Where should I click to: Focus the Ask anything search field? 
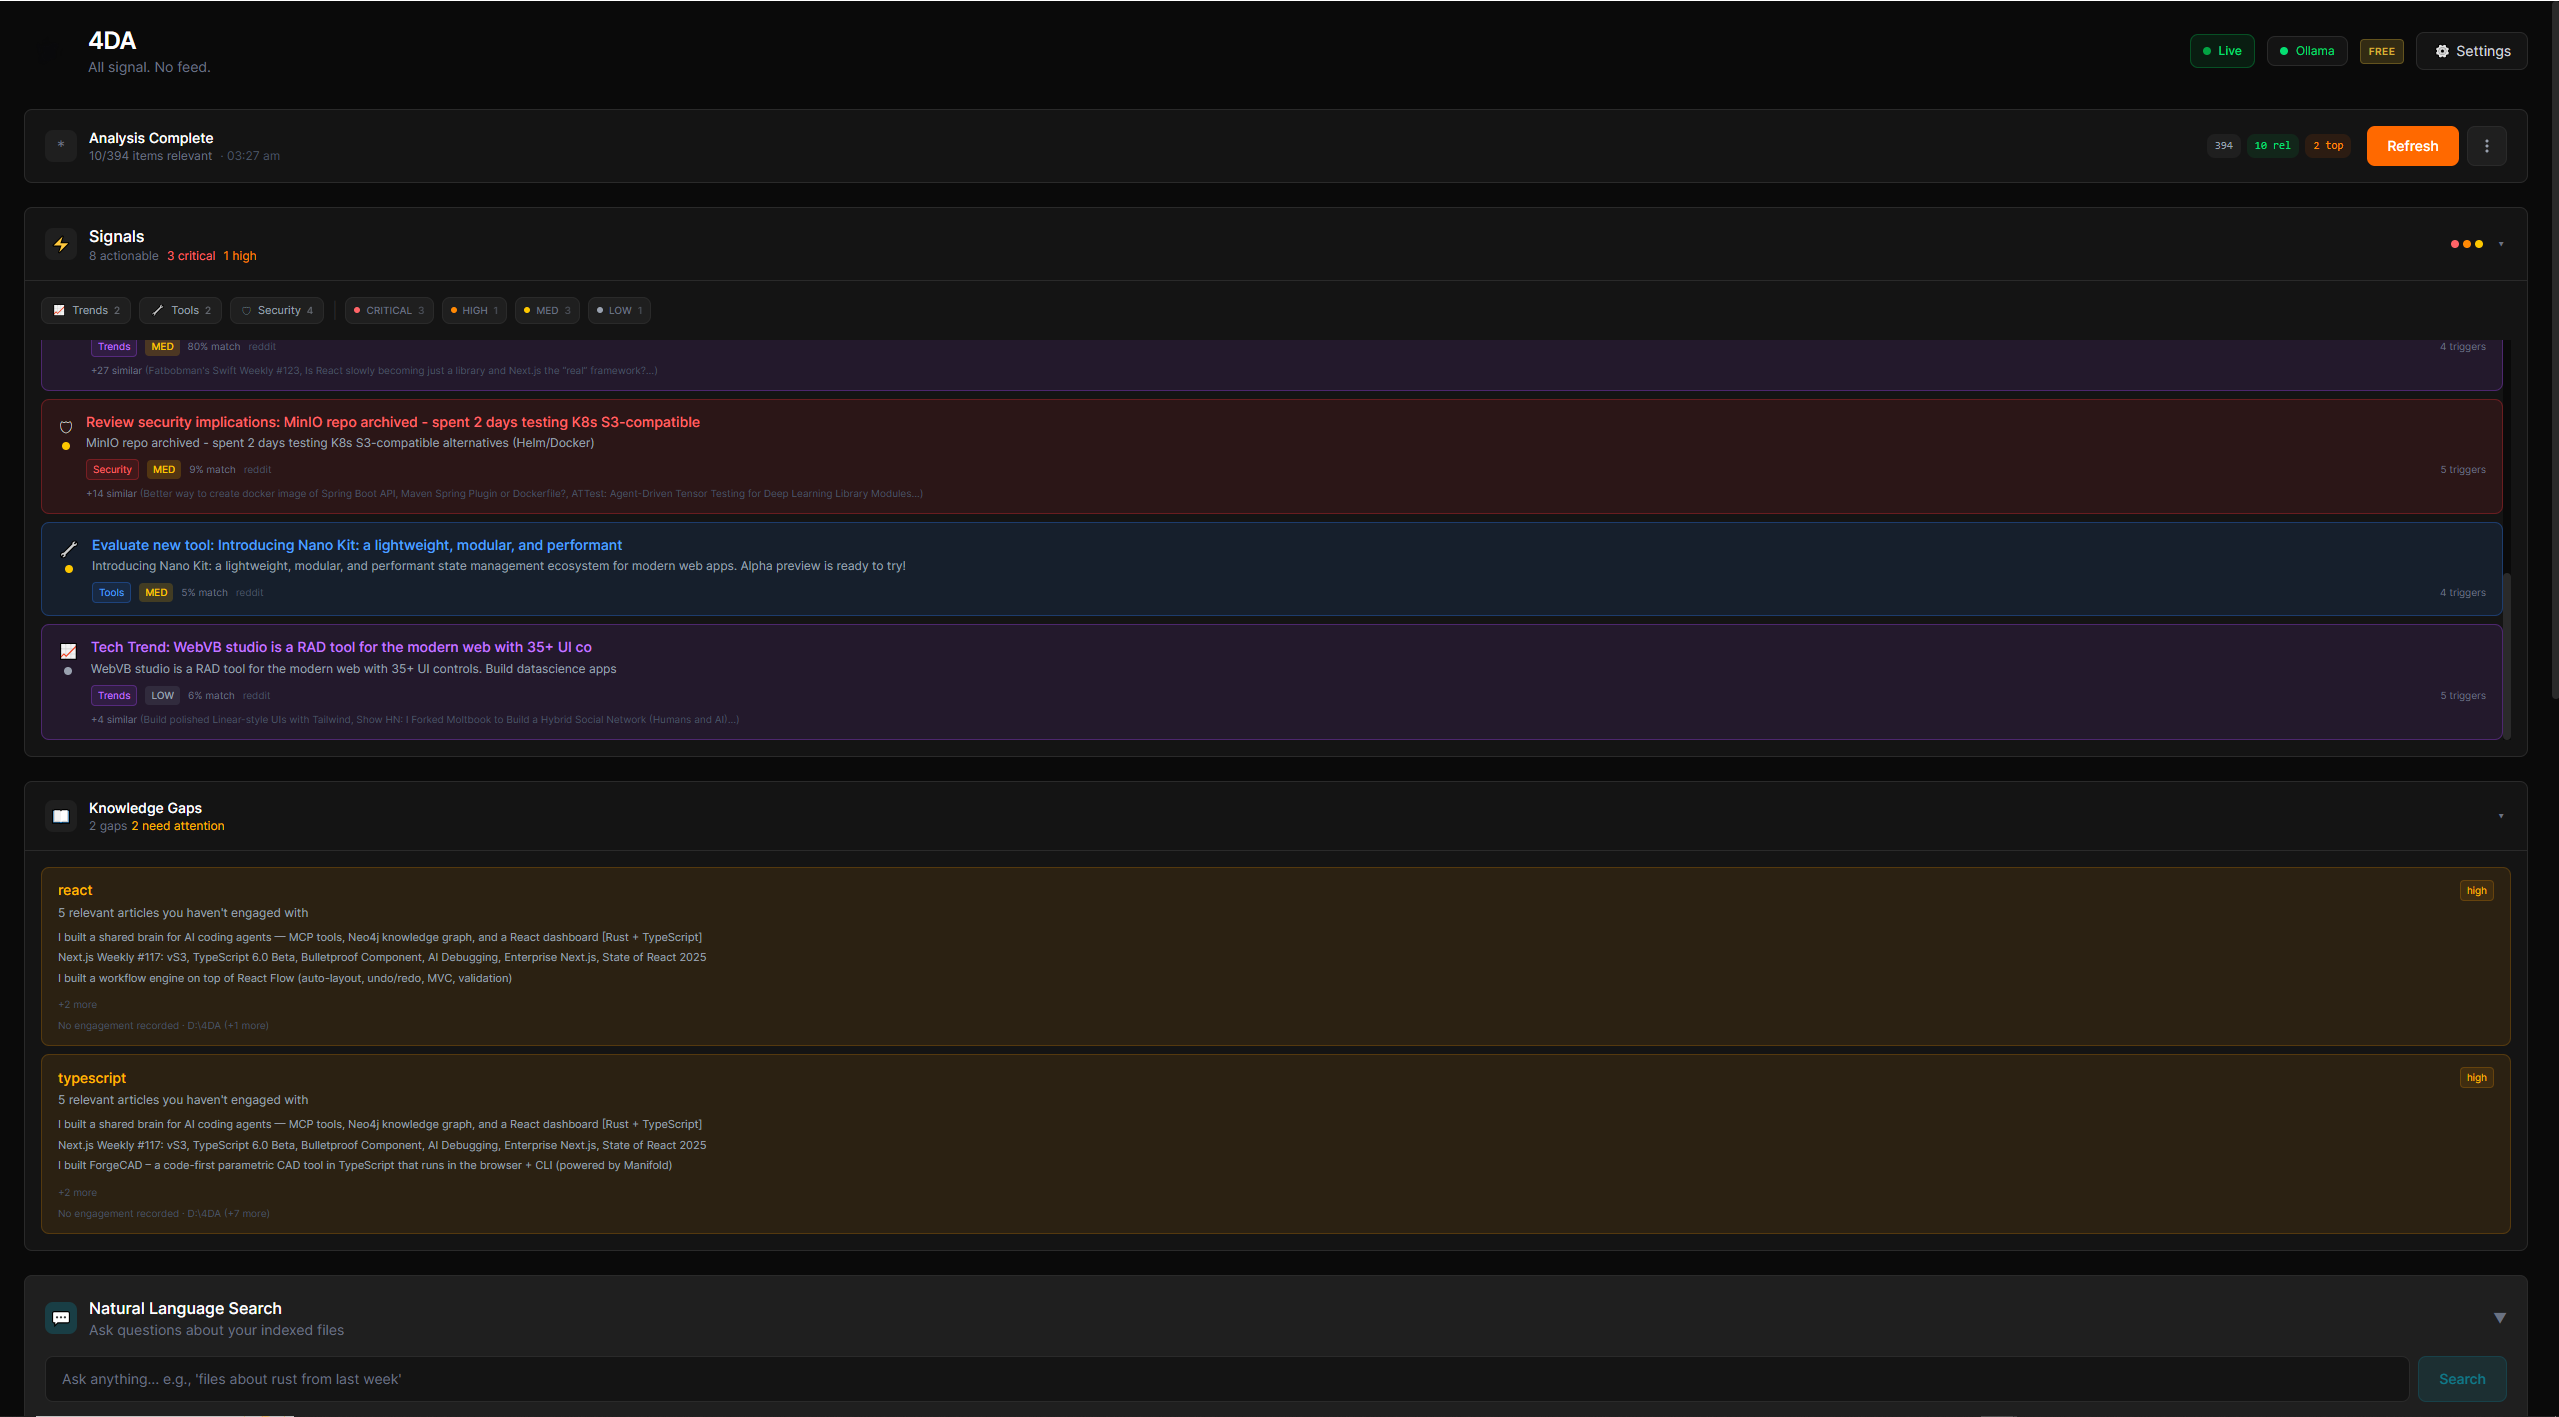click(x=1225, y=1379)
